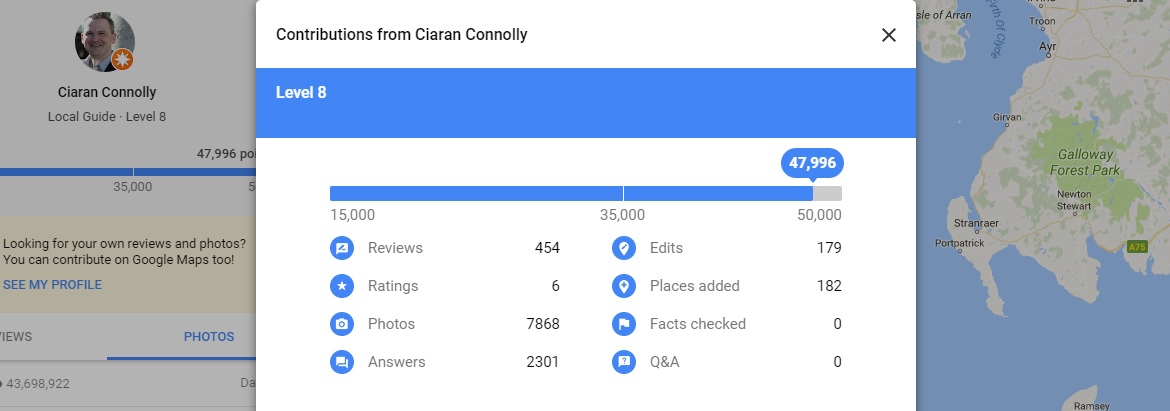Image resolution: width=1170 pixels, height=411 pixels.
Task: Open the SEE MY PROFILE link
Action: coord(52,284)
